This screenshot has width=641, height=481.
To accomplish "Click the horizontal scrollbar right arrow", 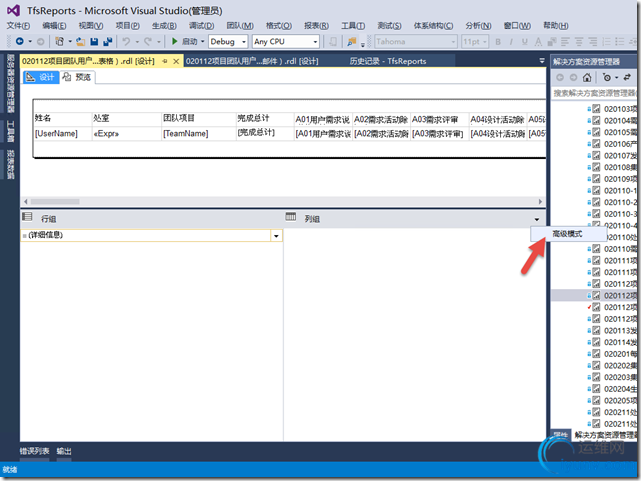I will point(540,201).
